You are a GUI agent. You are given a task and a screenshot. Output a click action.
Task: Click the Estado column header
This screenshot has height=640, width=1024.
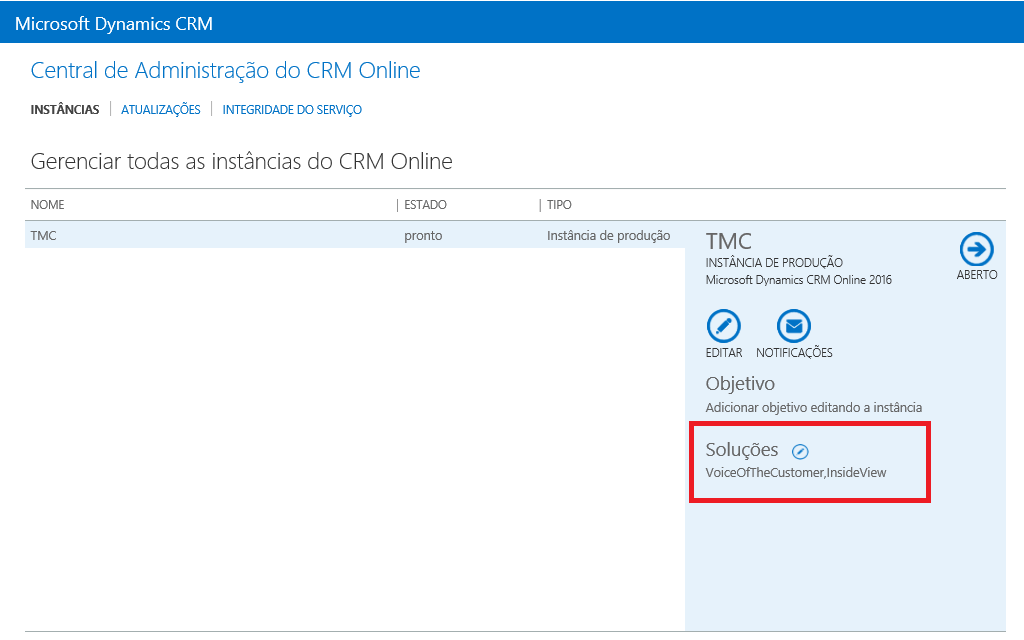(x=425, y=205)
